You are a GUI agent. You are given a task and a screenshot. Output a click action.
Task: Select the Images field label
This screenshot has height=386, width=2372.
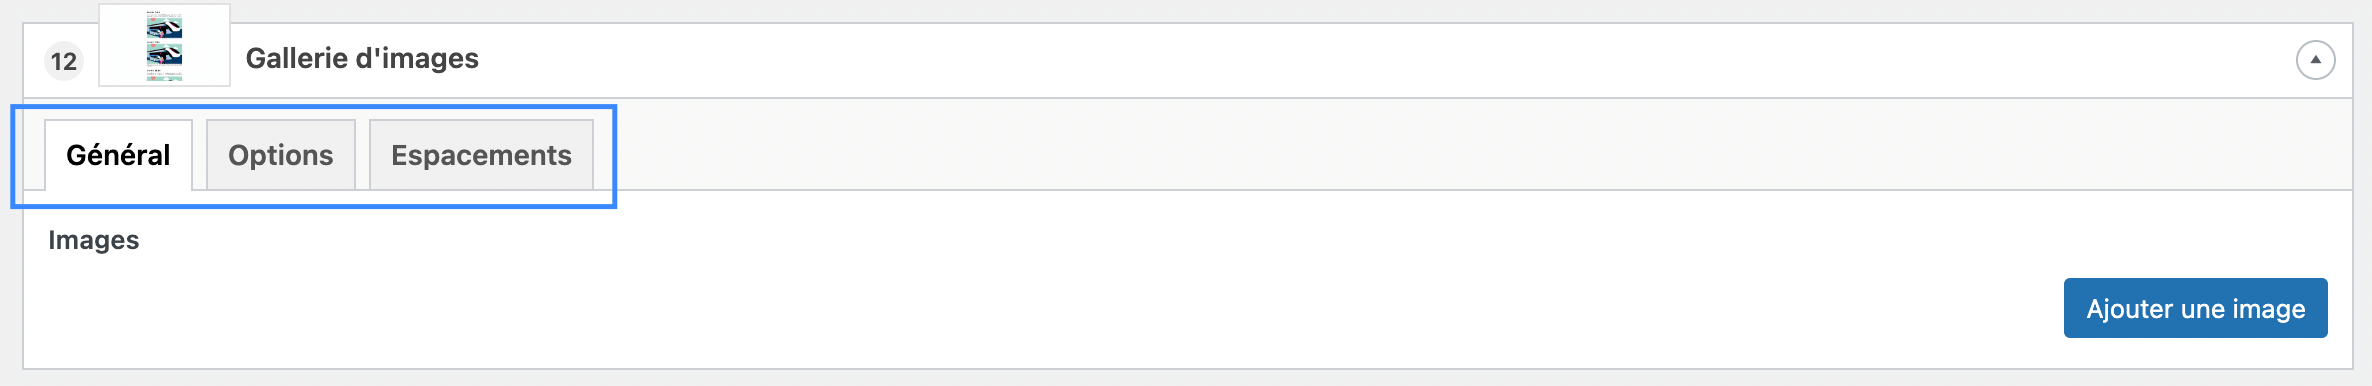[x=94, y=240]
